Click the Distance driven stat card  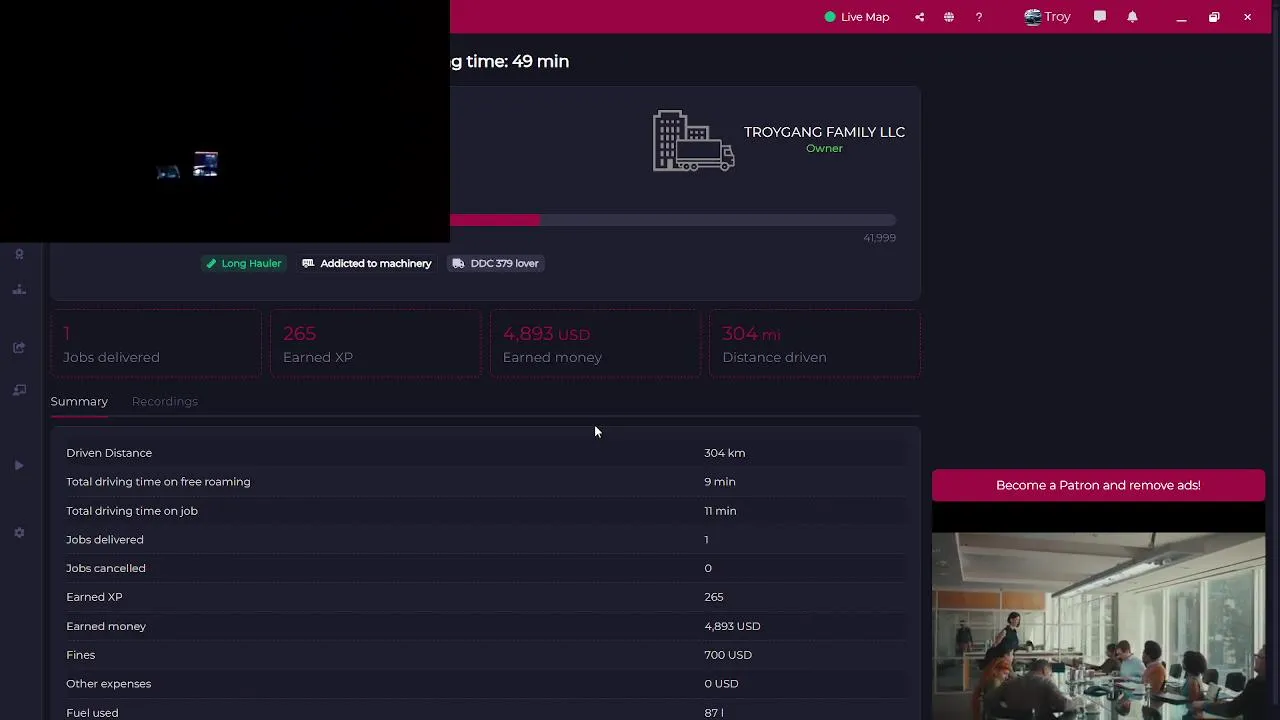[815, 344]
